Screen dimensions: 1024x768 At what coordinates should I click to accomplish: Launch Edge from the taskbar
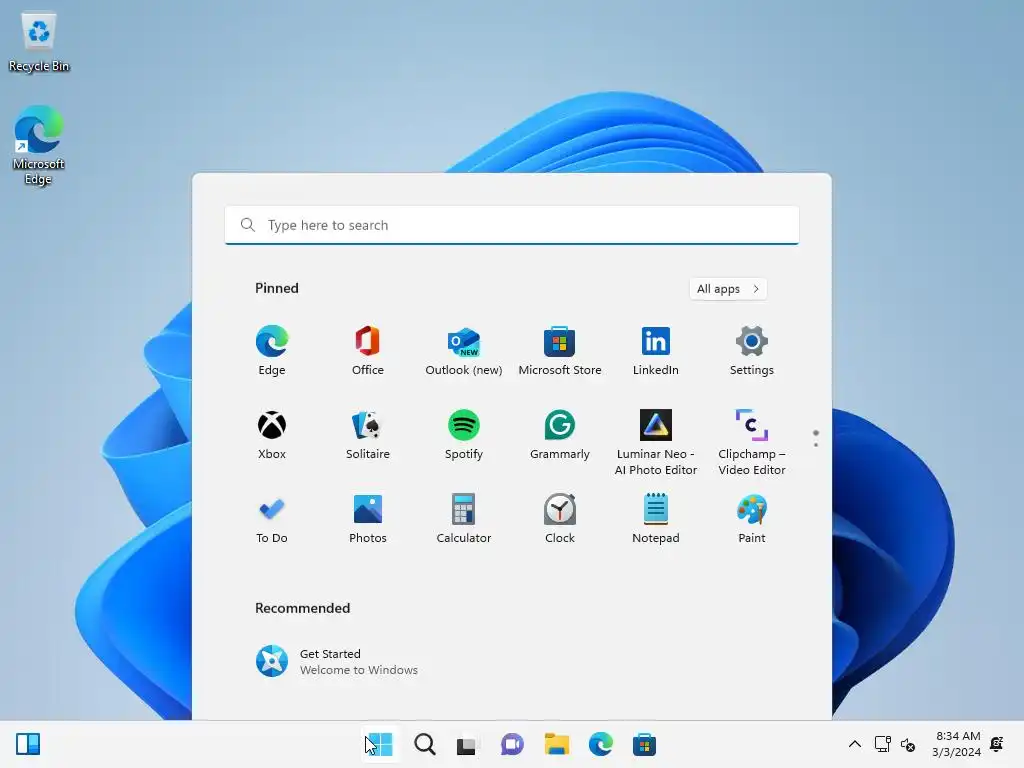coord(600,744)
